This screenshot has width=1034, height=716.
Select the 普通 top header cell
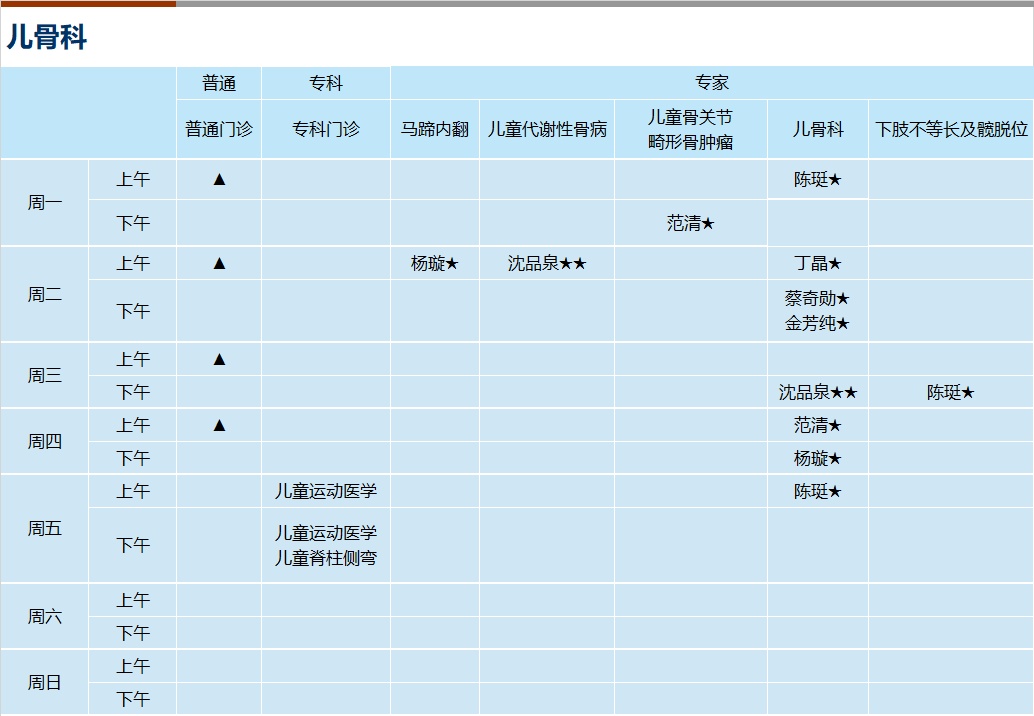[x=219, y=83]
